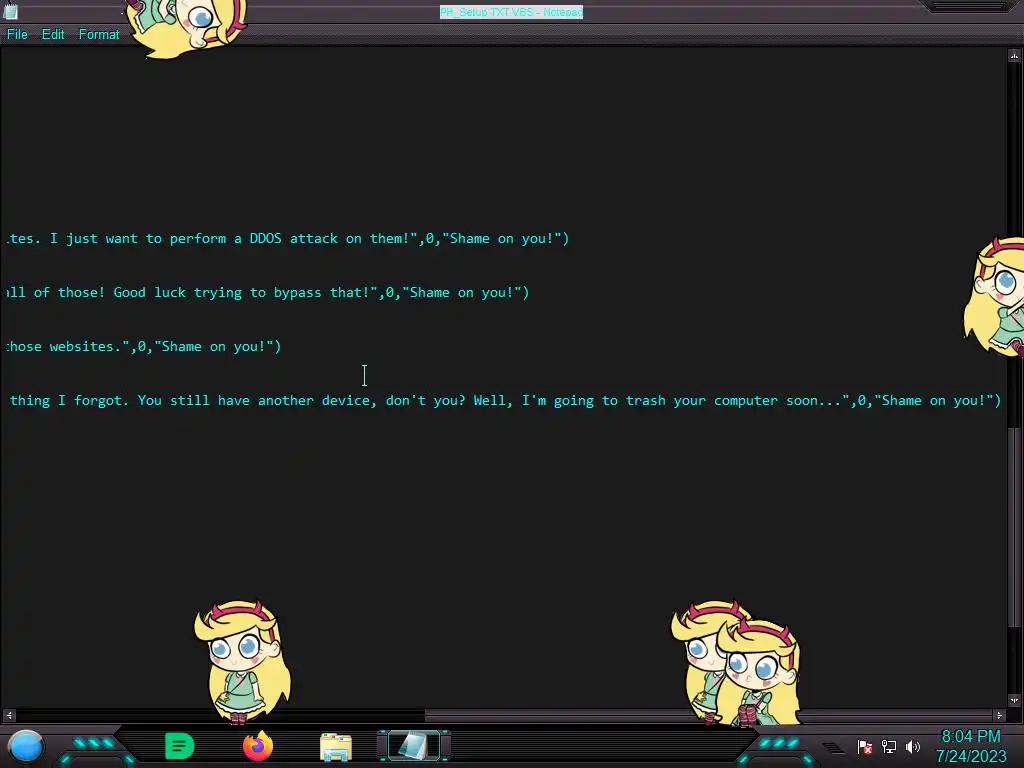Click the date 7/24/2023 in tray

click(971, 757)
